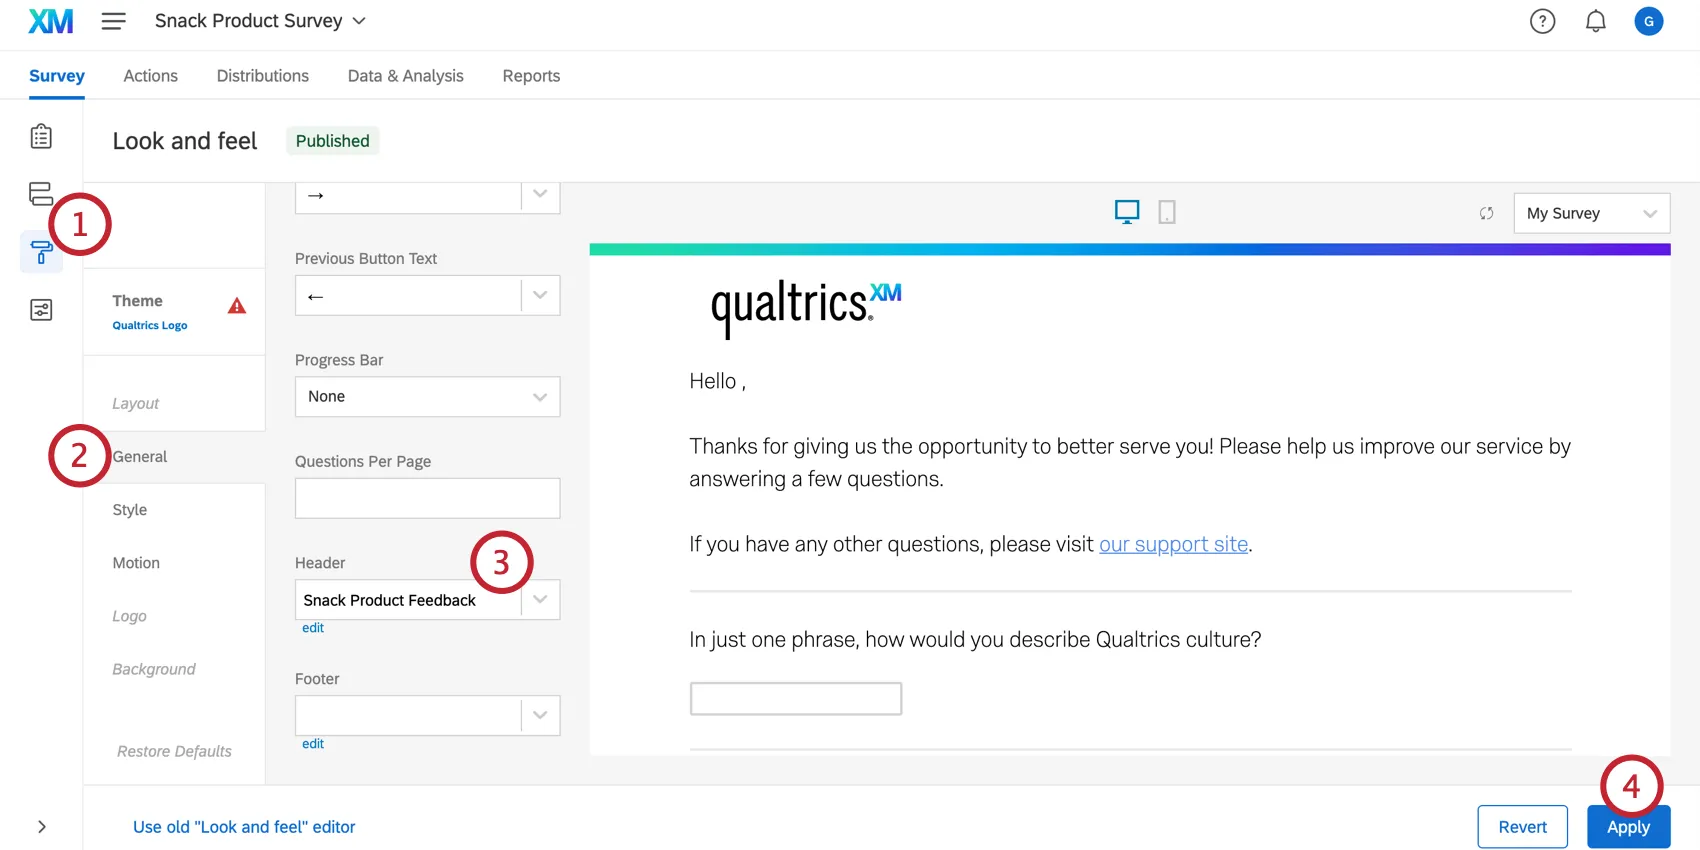Open the hamburger navigation menu

(113, 20)
